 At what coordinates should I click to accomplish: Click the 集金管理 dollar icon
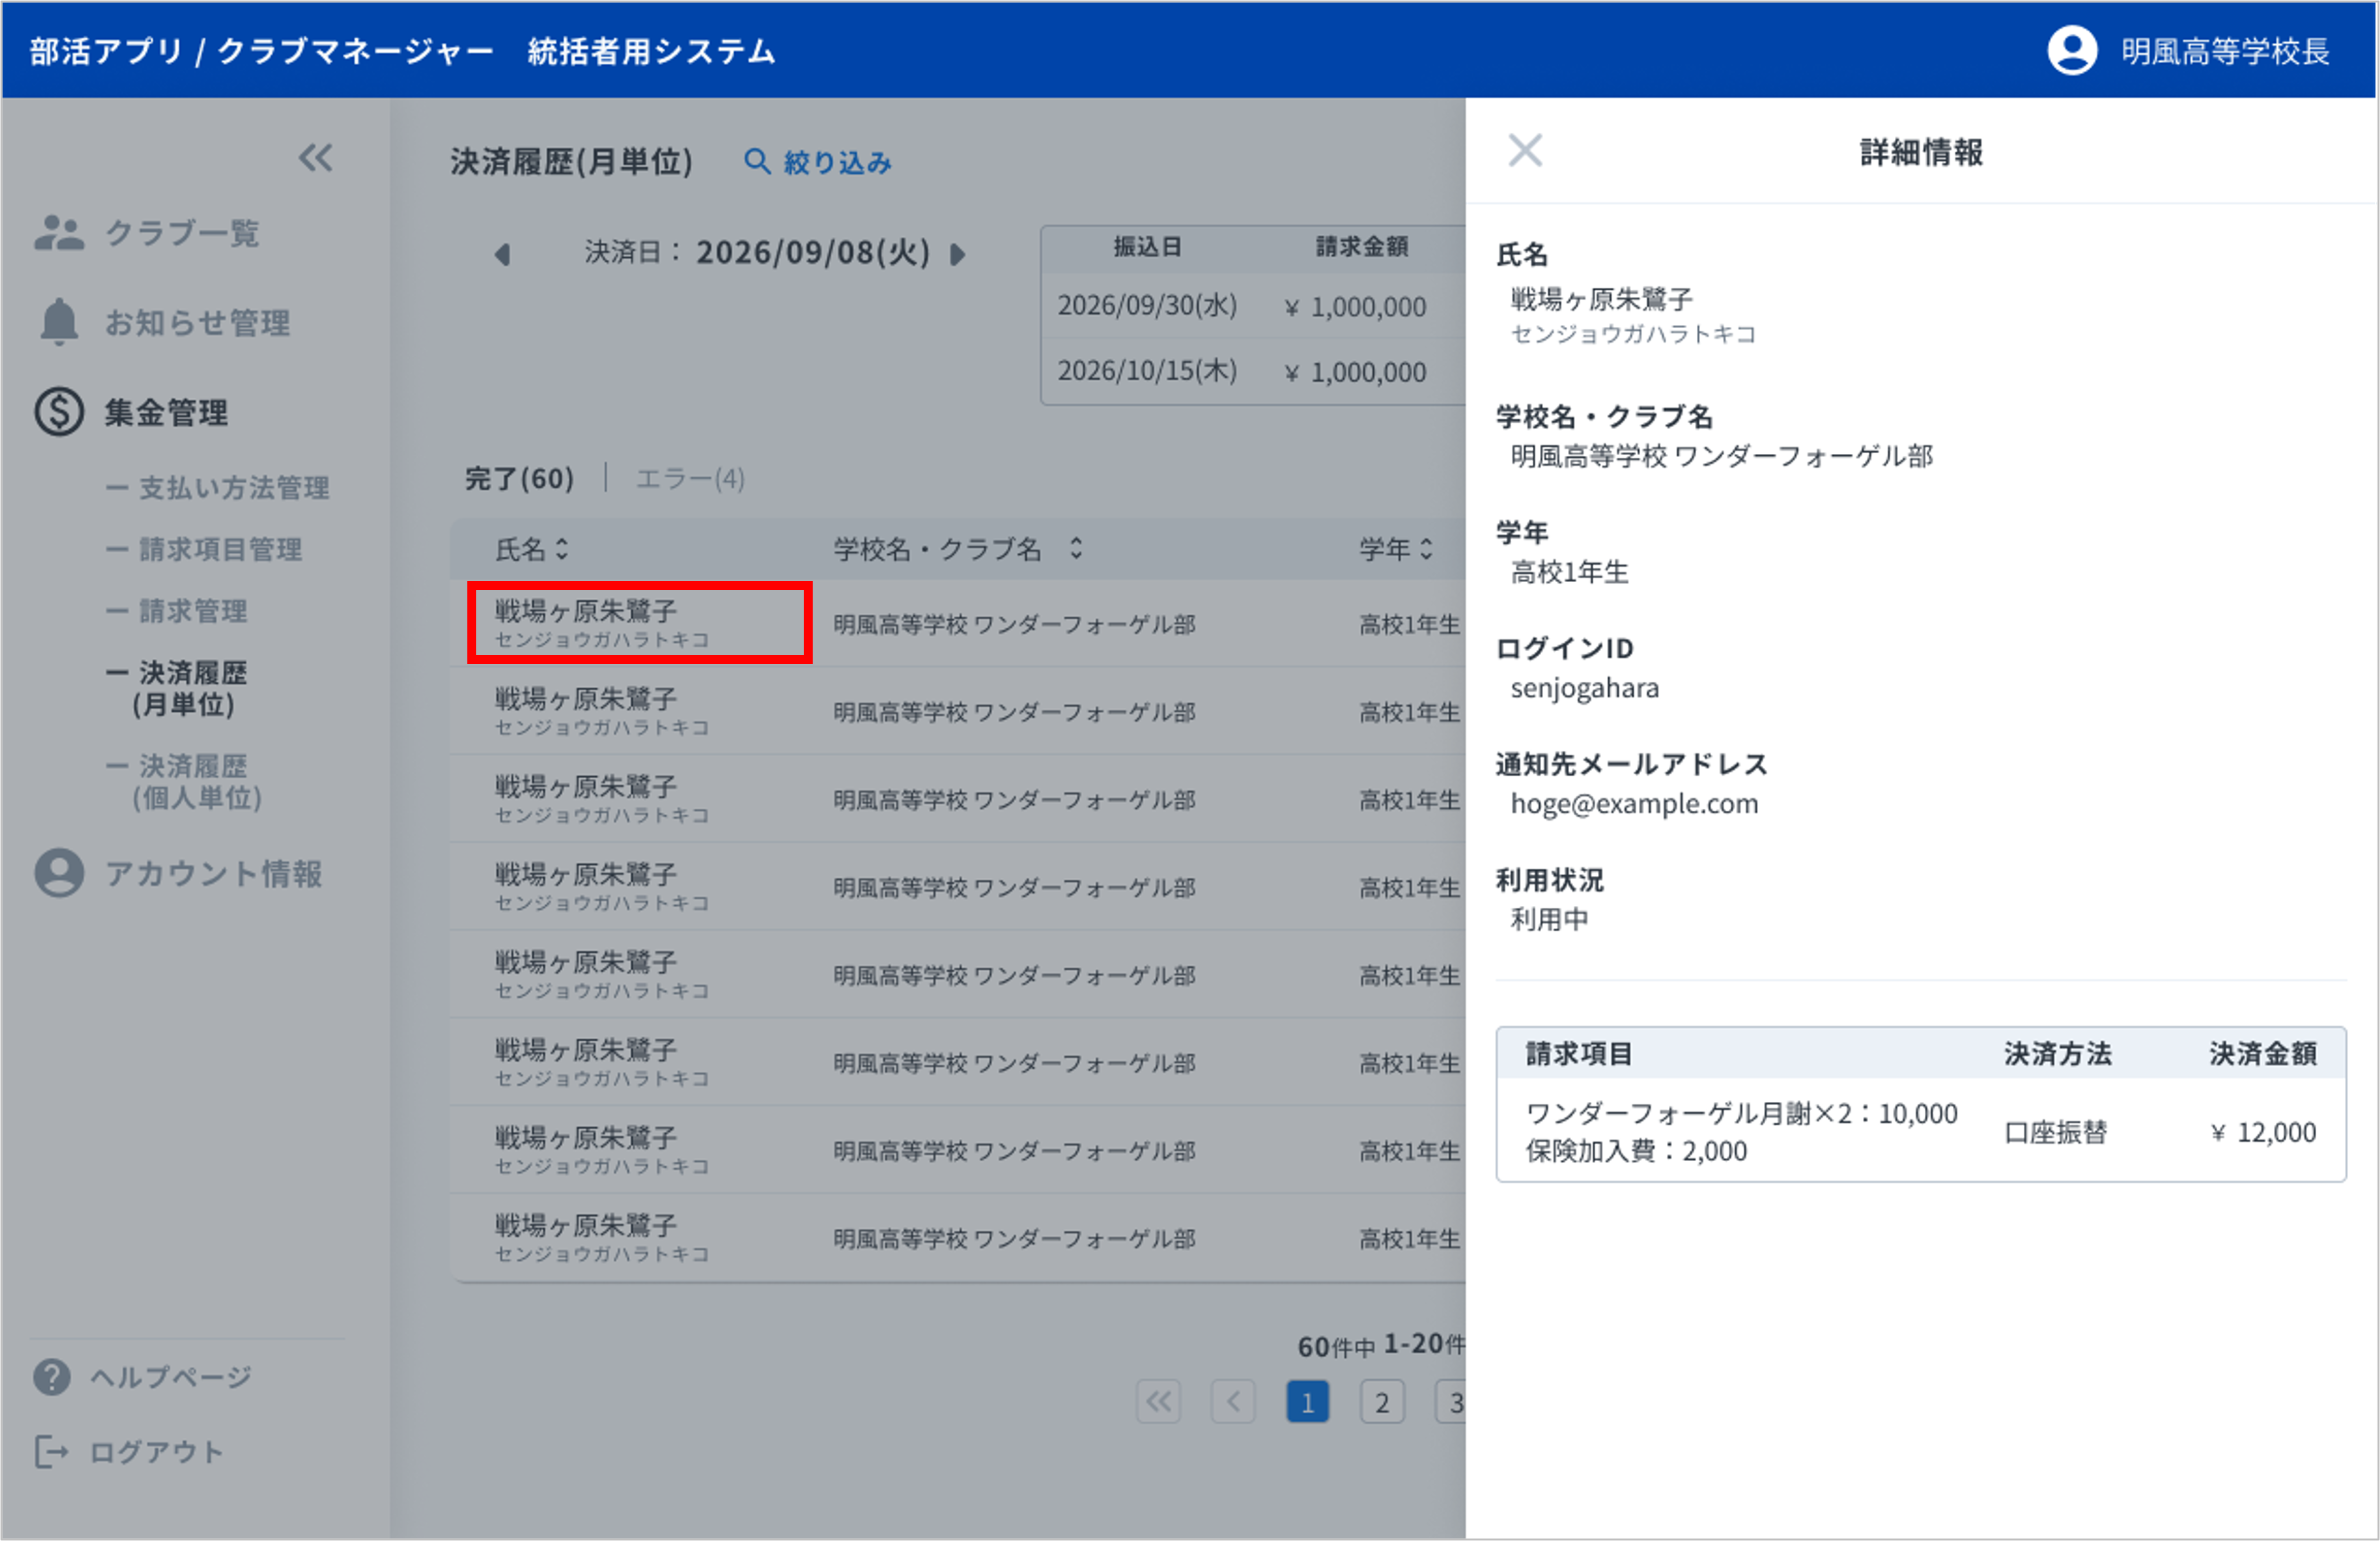[59, 412]
